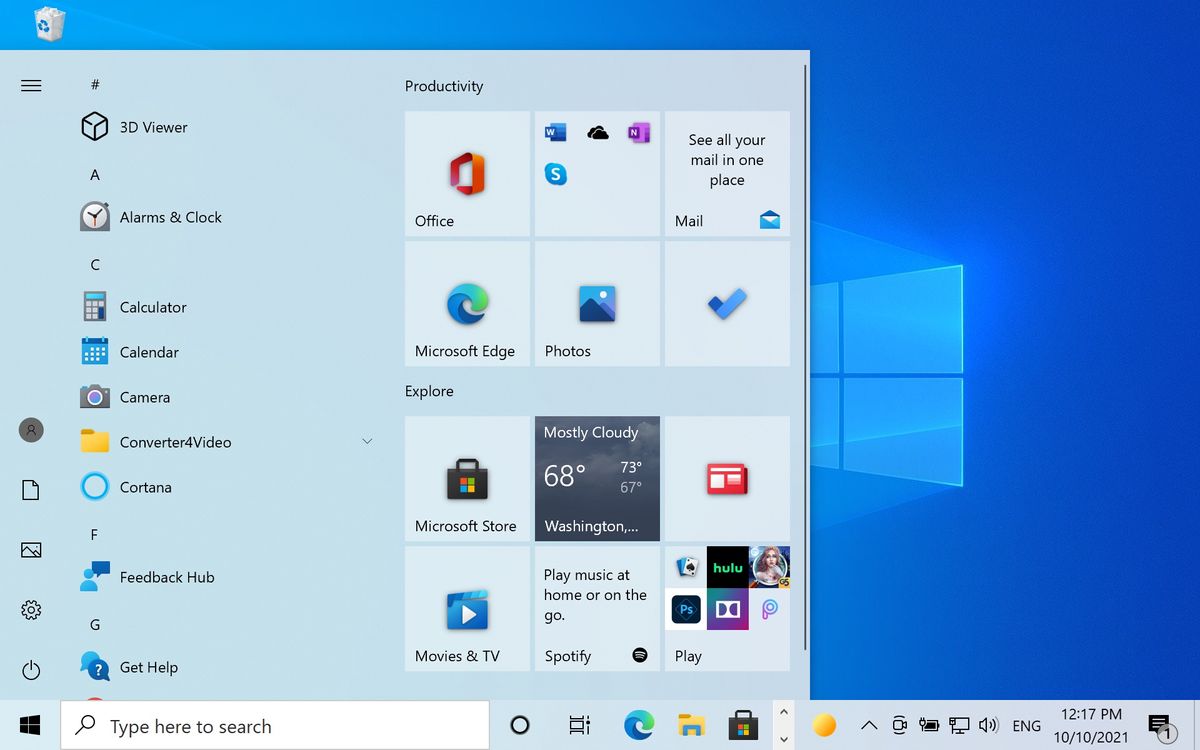The height and width of the screenshot is (750, 1200).
Task: Open the ENG language switcher
Action: (x=1027, y=724)
